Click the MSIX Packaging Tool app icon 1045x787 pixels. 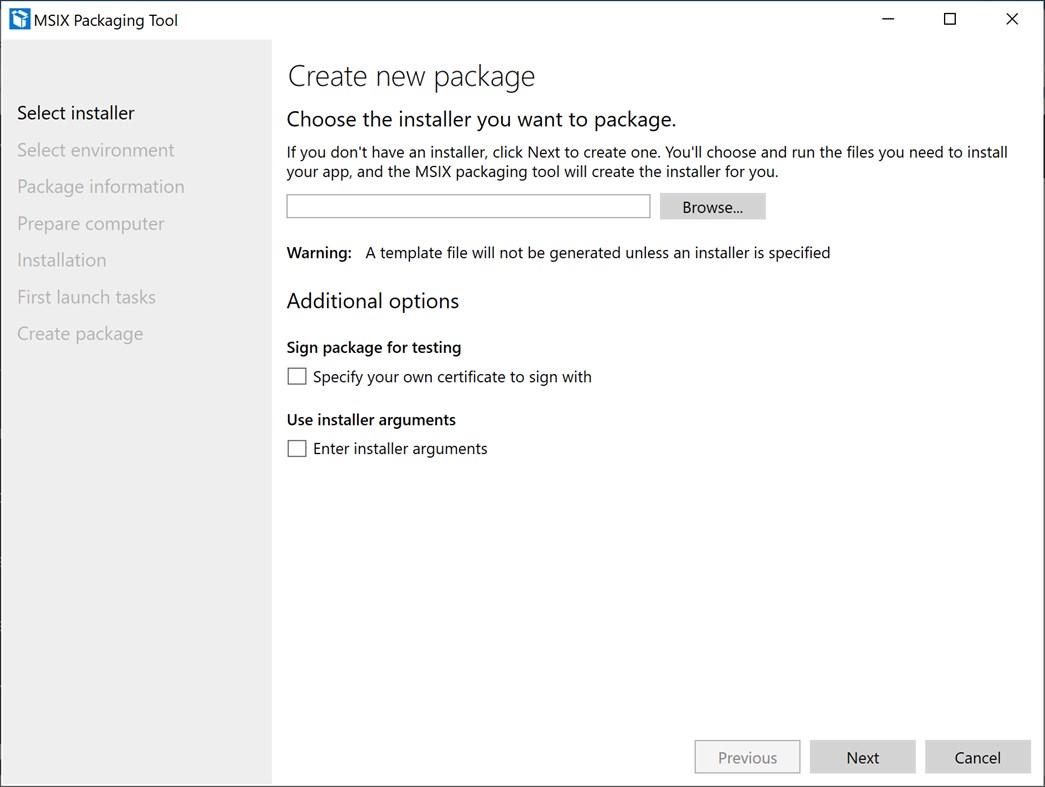coord(18,18)
